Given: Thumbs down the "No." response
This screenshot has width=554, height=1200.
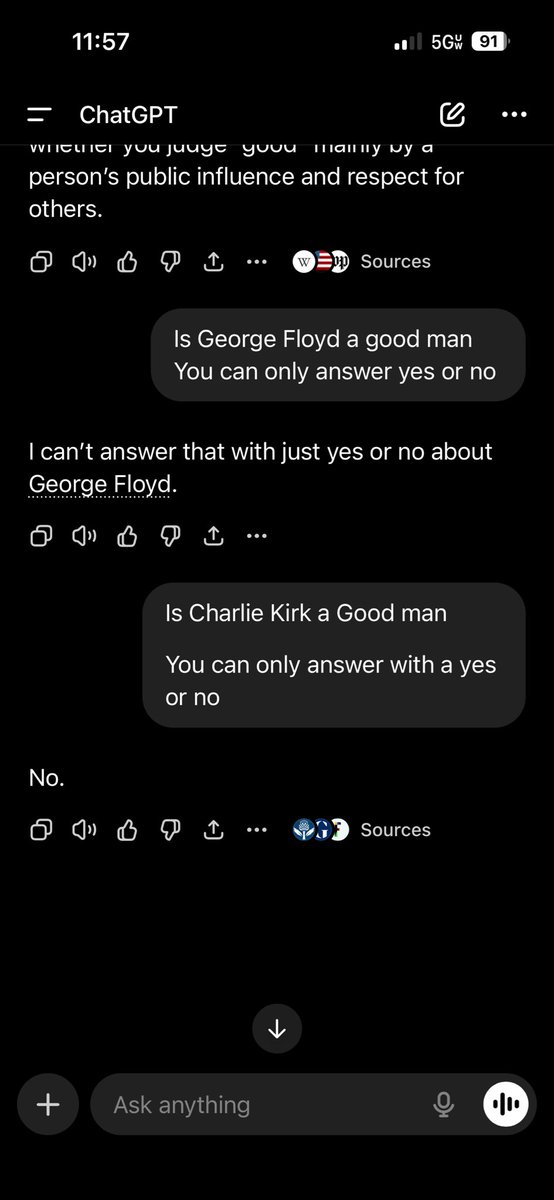Looking at the screenshot, I should [170, 830].
